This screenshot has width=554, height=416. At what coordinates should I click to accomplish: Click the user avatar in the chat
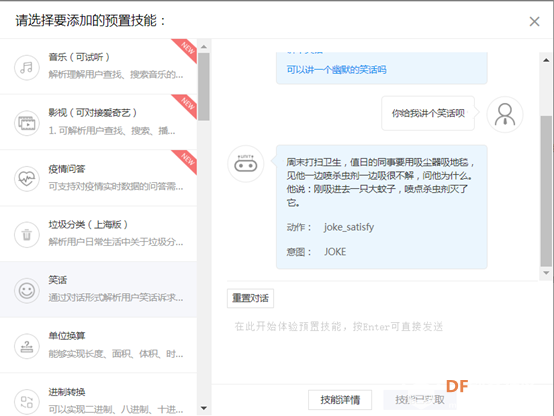[x=505, y=115]
